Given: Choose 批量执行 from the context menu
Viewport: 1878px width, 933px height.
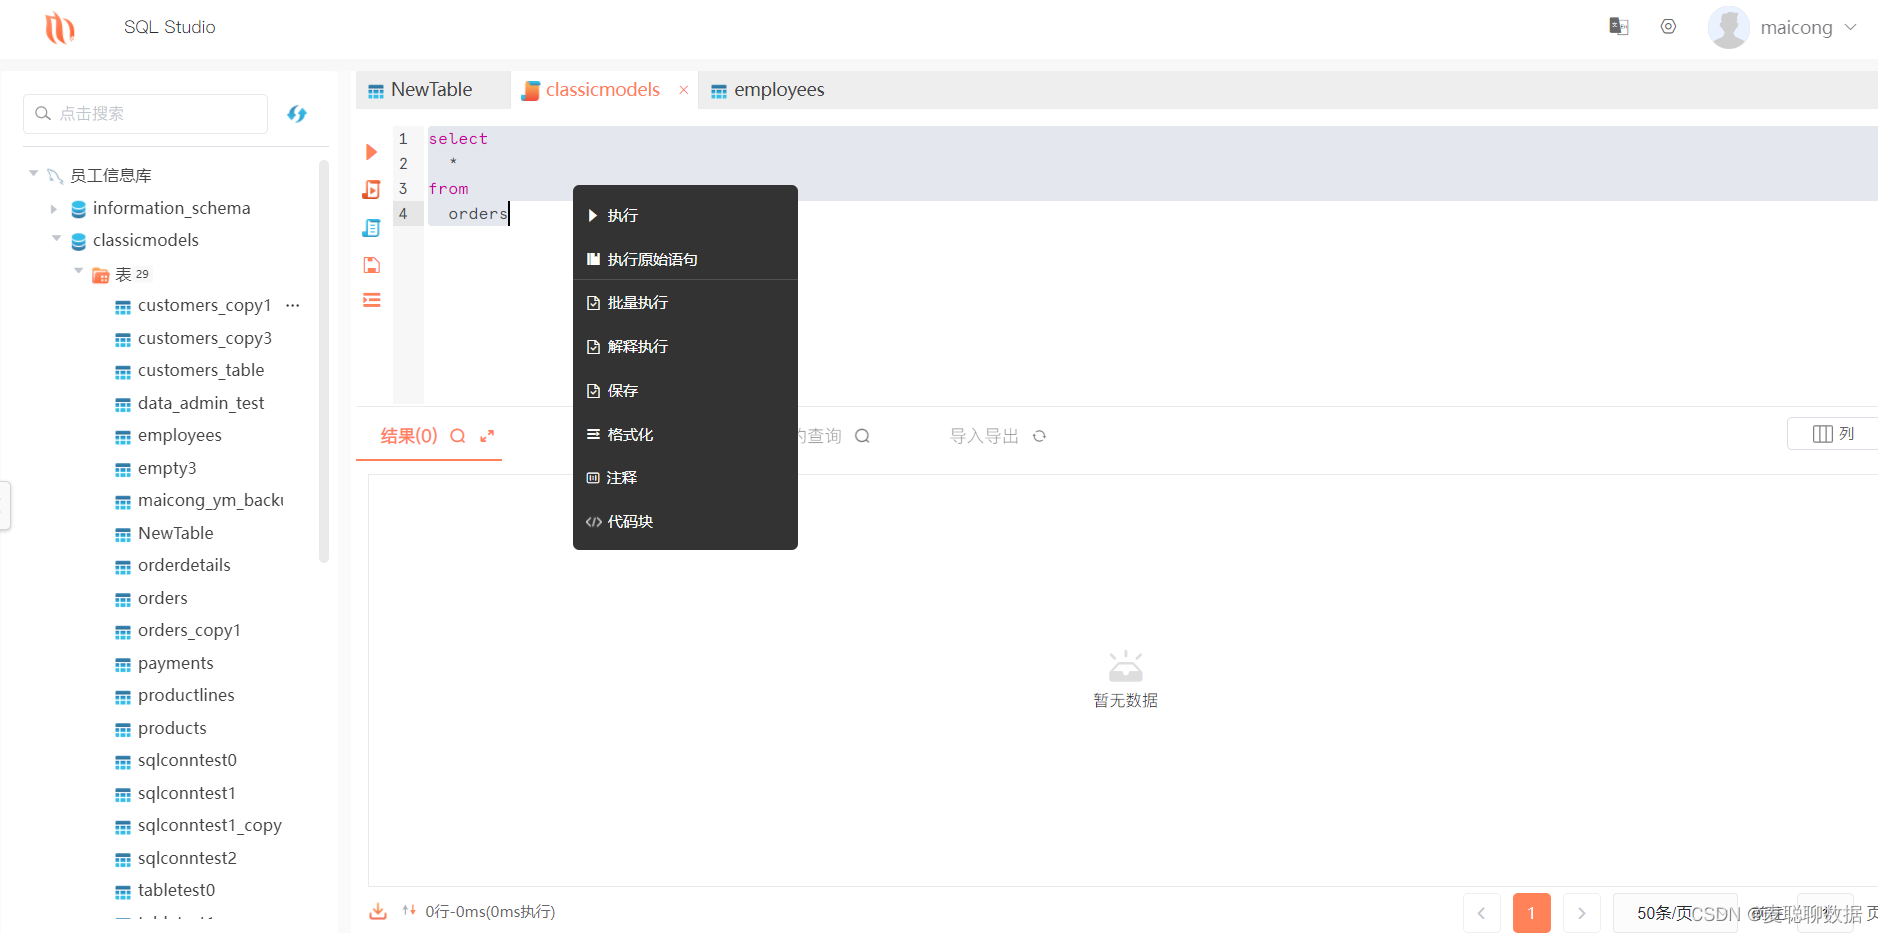Looking at the screenshot, I should [x=685, y=302].
